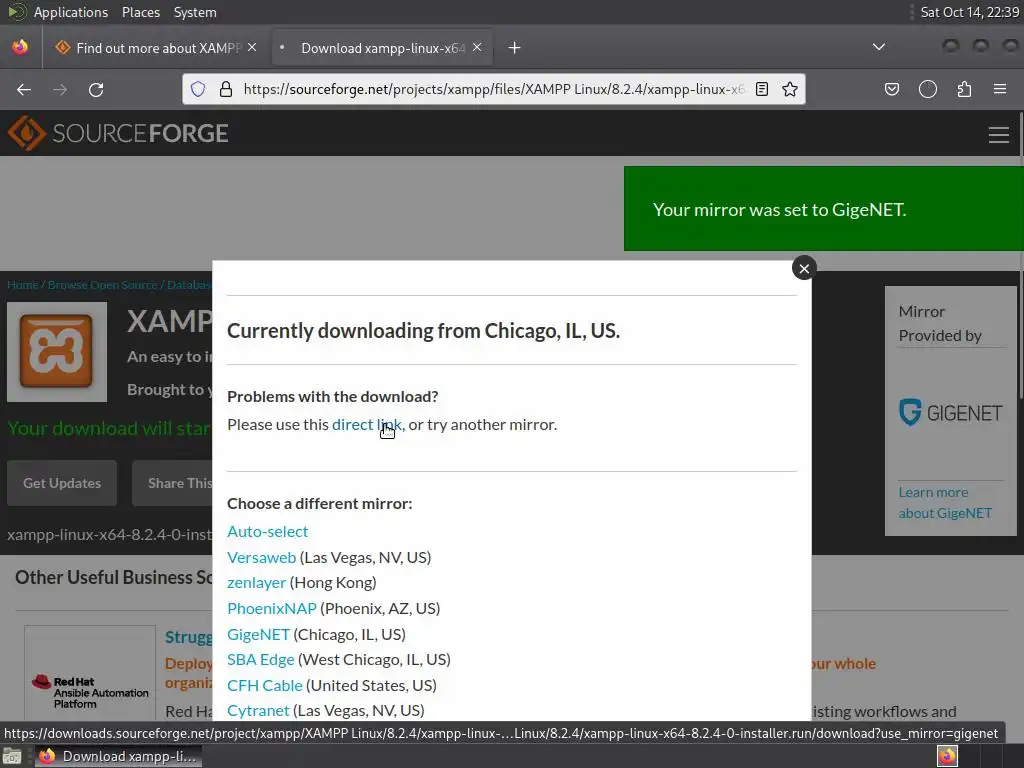Select Download xampp-li... taskbar window button
The width and height of the screenshot is (1024, 768).
coord(118,757)
